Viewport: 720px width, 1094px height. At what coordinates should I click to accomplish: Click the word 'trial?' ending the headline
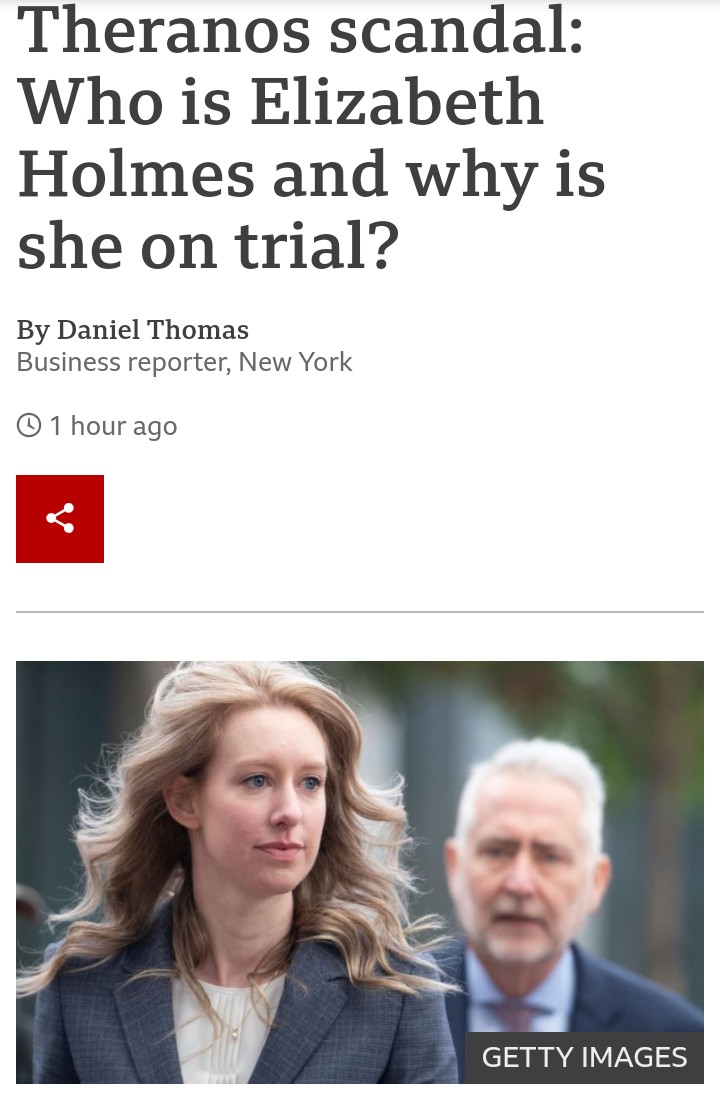pos(317,246)
